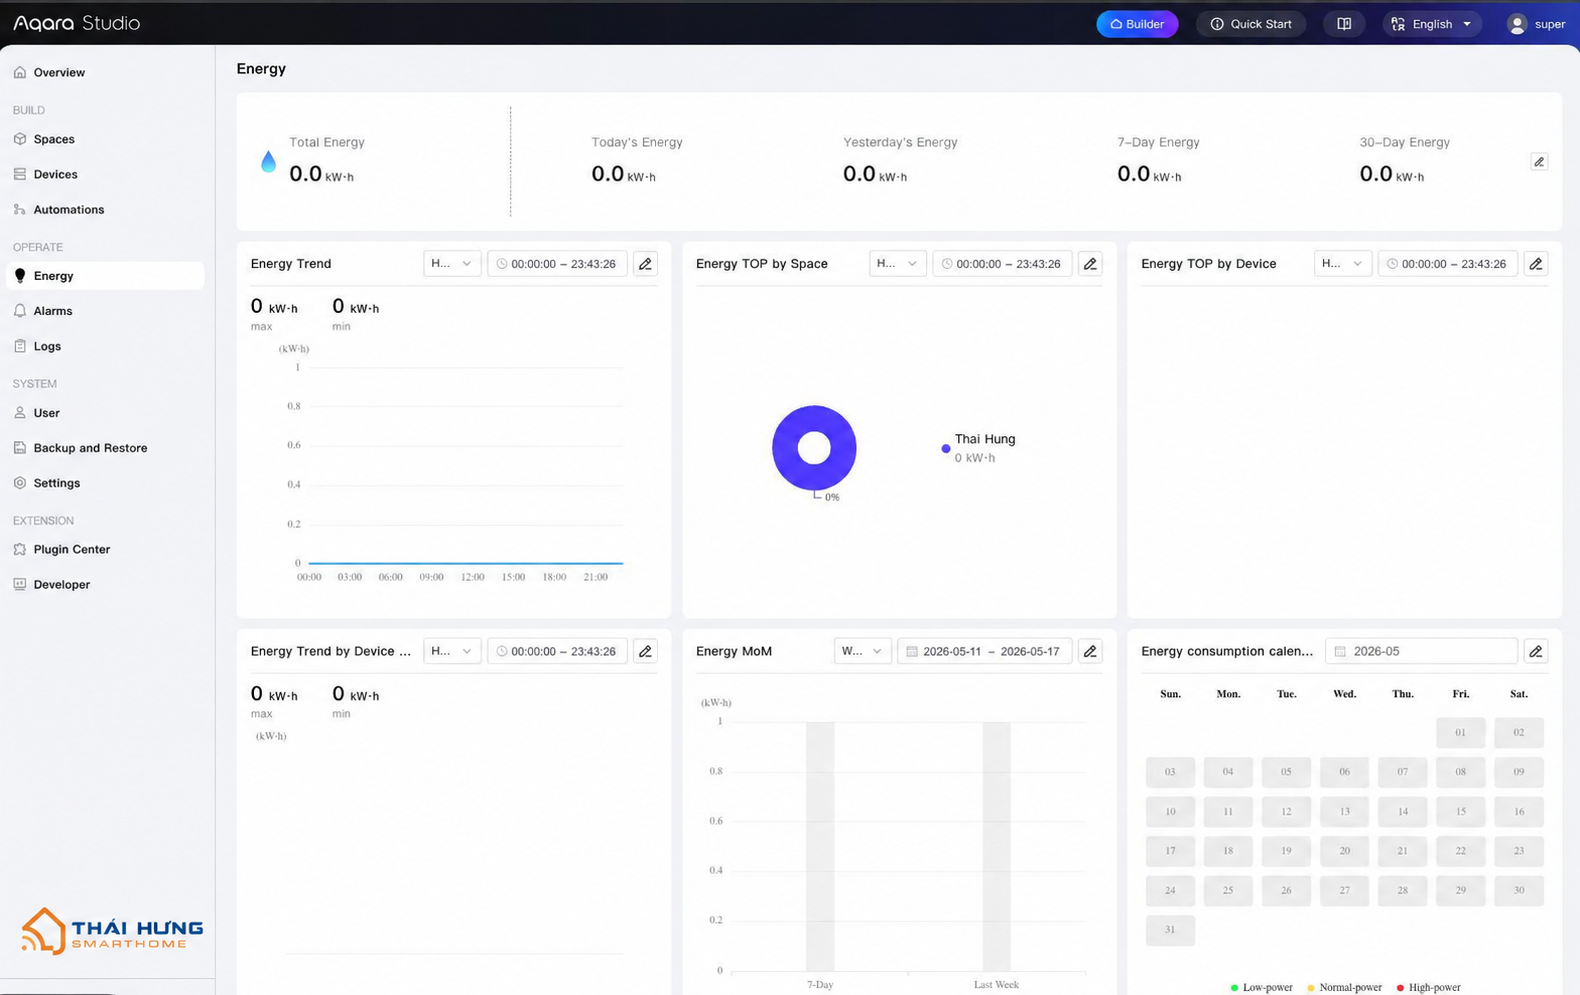This screenshot has width=1580, height=995.
Task: Open Devices in the sidebar
Action: [x=105, y=174]
